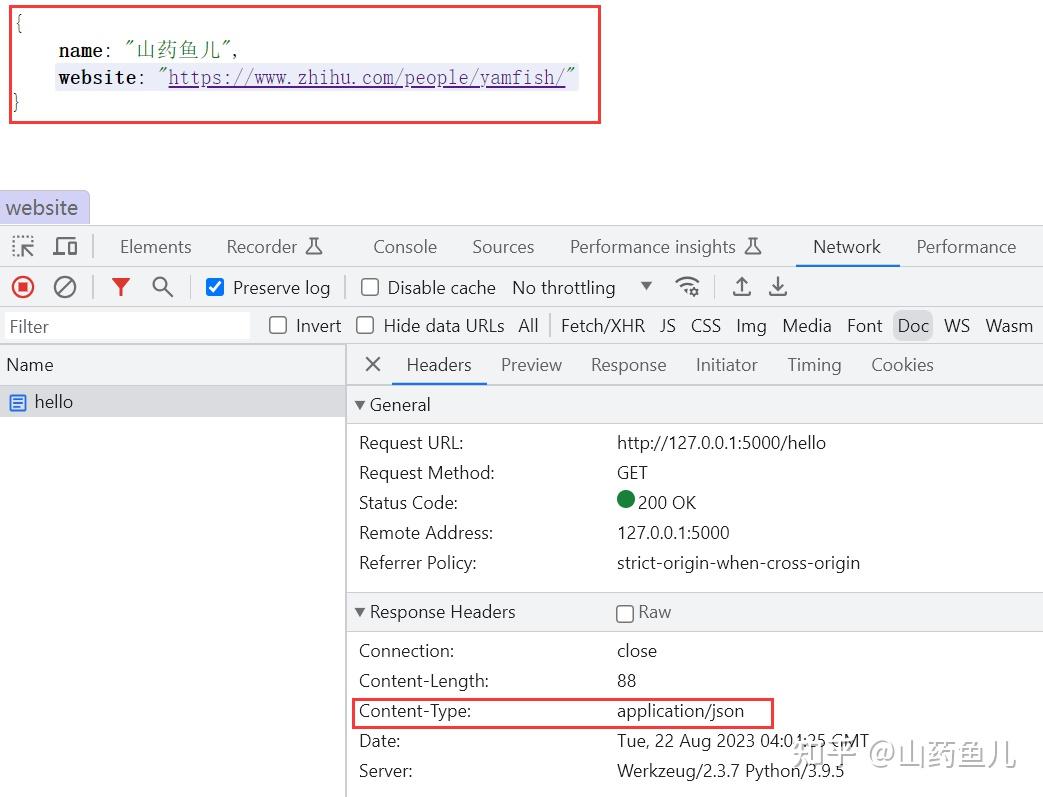The height and width of the screenshot is (797, 1043).
Task: Click the Request Method value GET
Action: (632, 473)
